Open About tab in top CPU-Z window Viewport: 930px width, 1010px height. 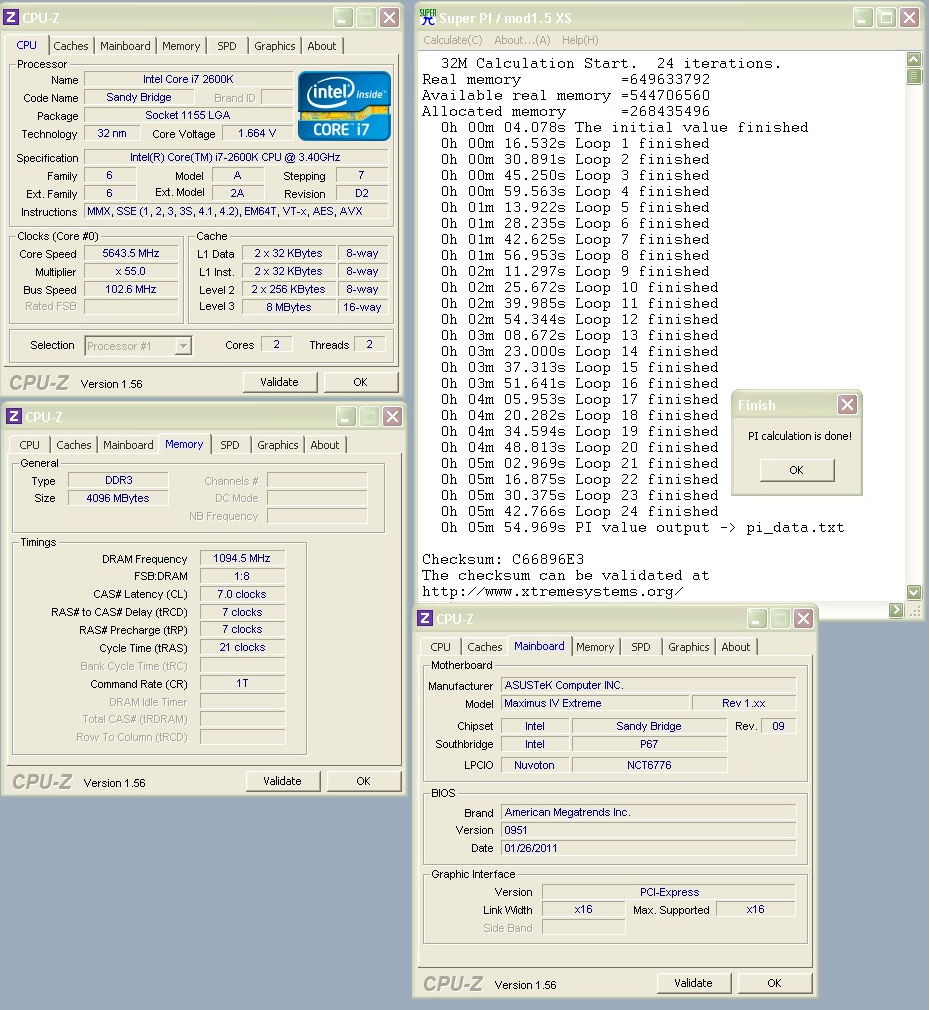pyautogui.click(x=321, y=46)
